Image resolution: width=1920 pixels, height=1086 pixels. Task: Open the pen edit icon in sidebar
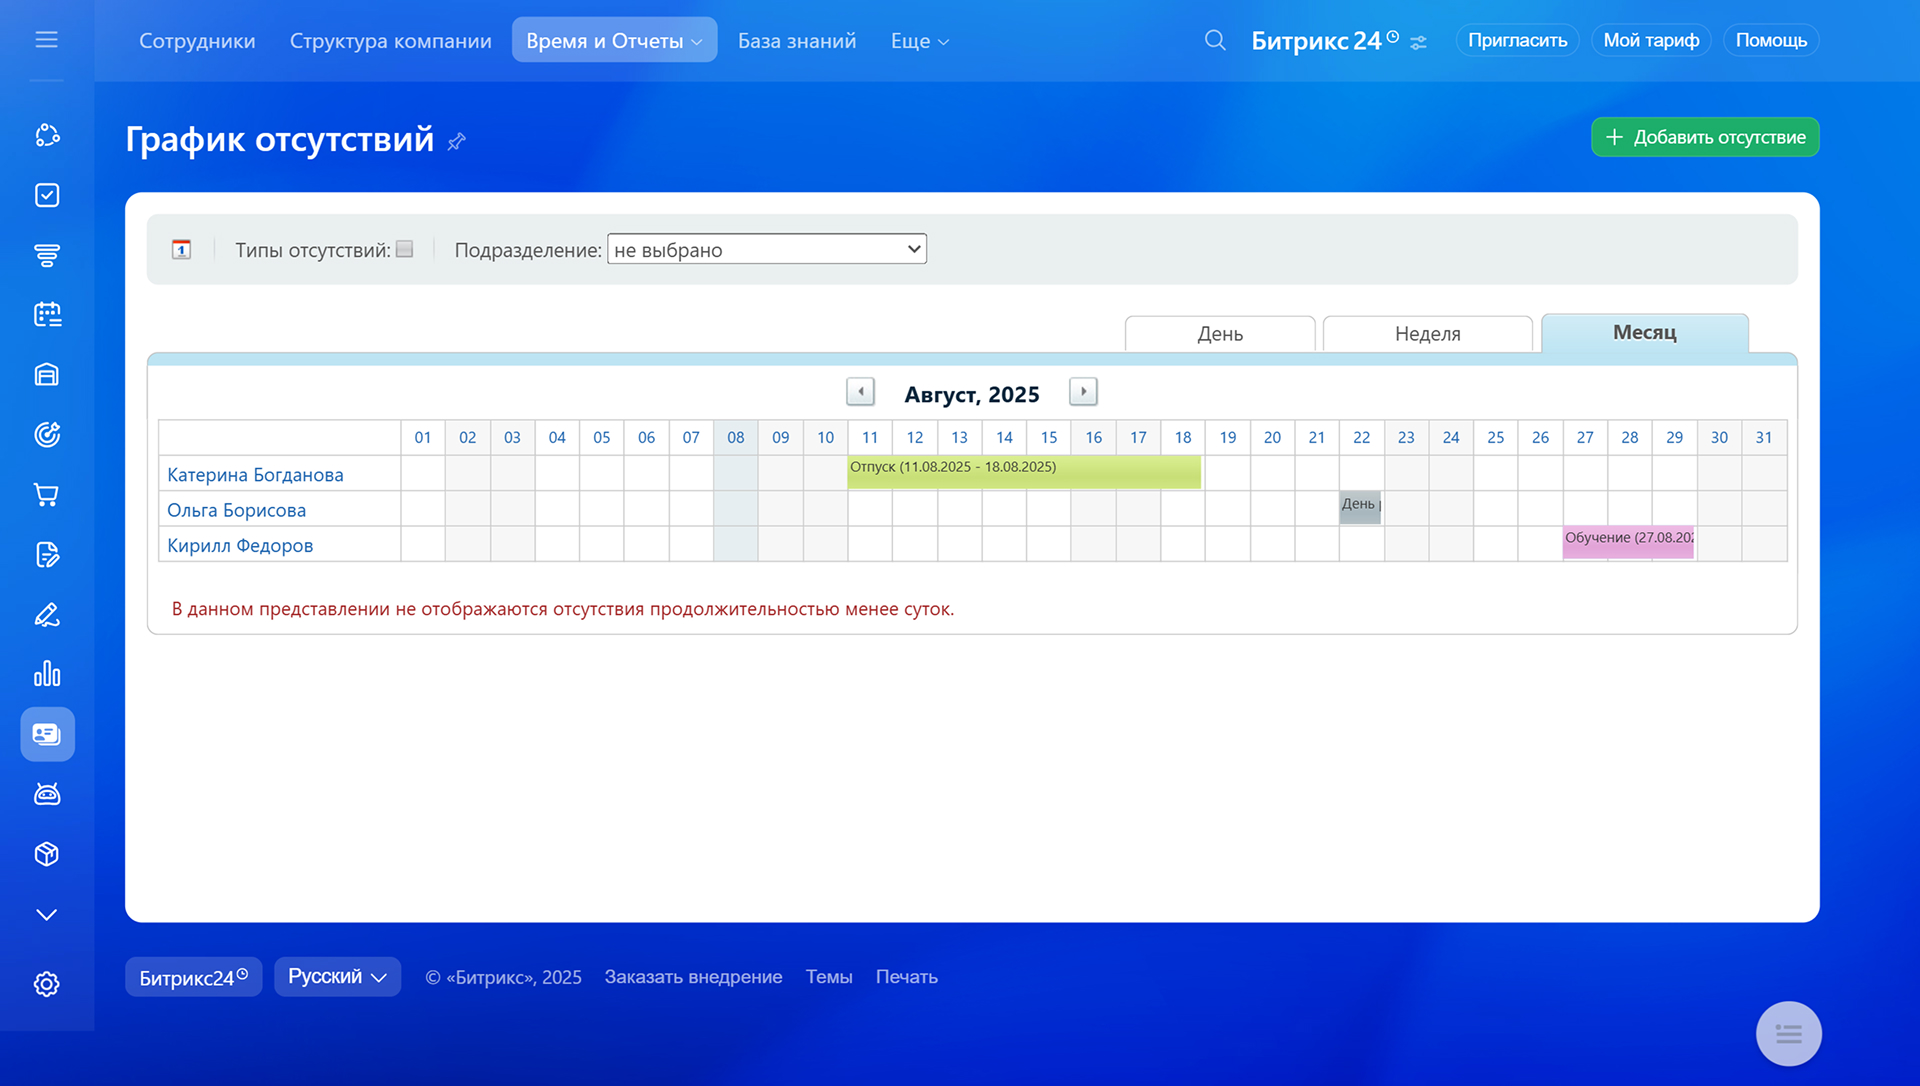pyautogui.click(x=47, y=615)
